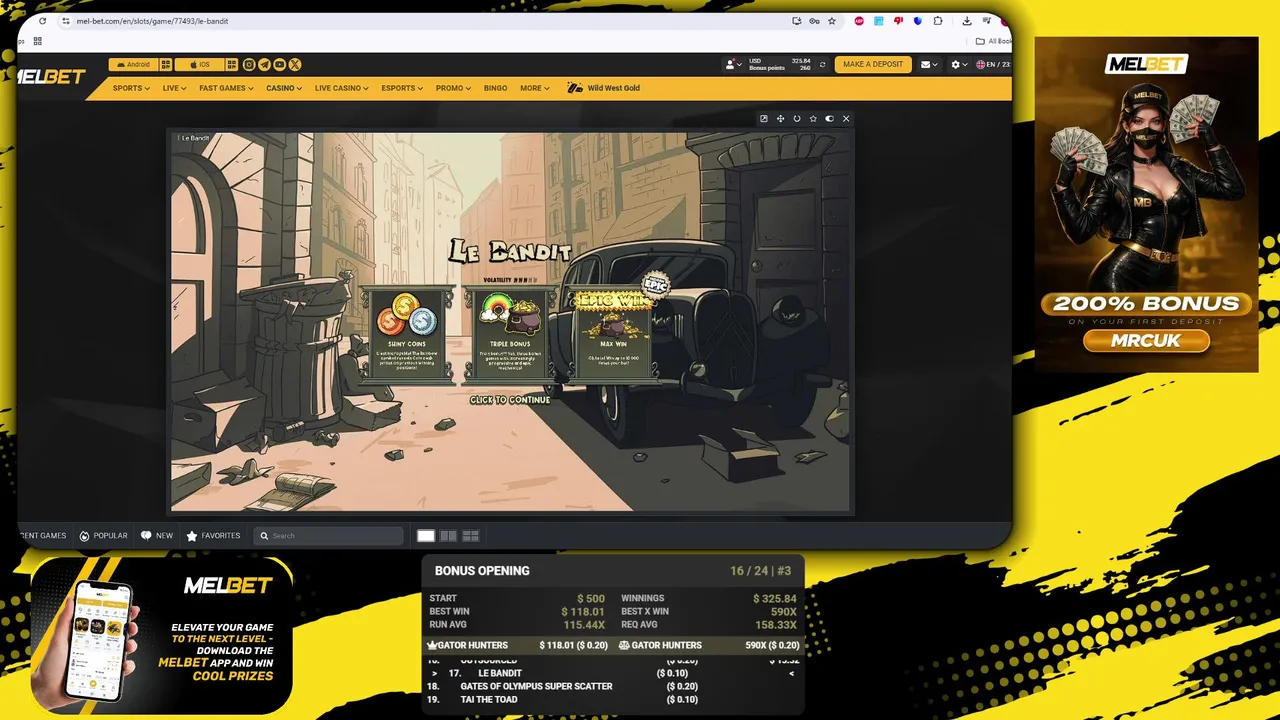This screenshot has width=1280, height=720.
Task: Open the browser downloads icon
Action: click(x=967, y=21)
